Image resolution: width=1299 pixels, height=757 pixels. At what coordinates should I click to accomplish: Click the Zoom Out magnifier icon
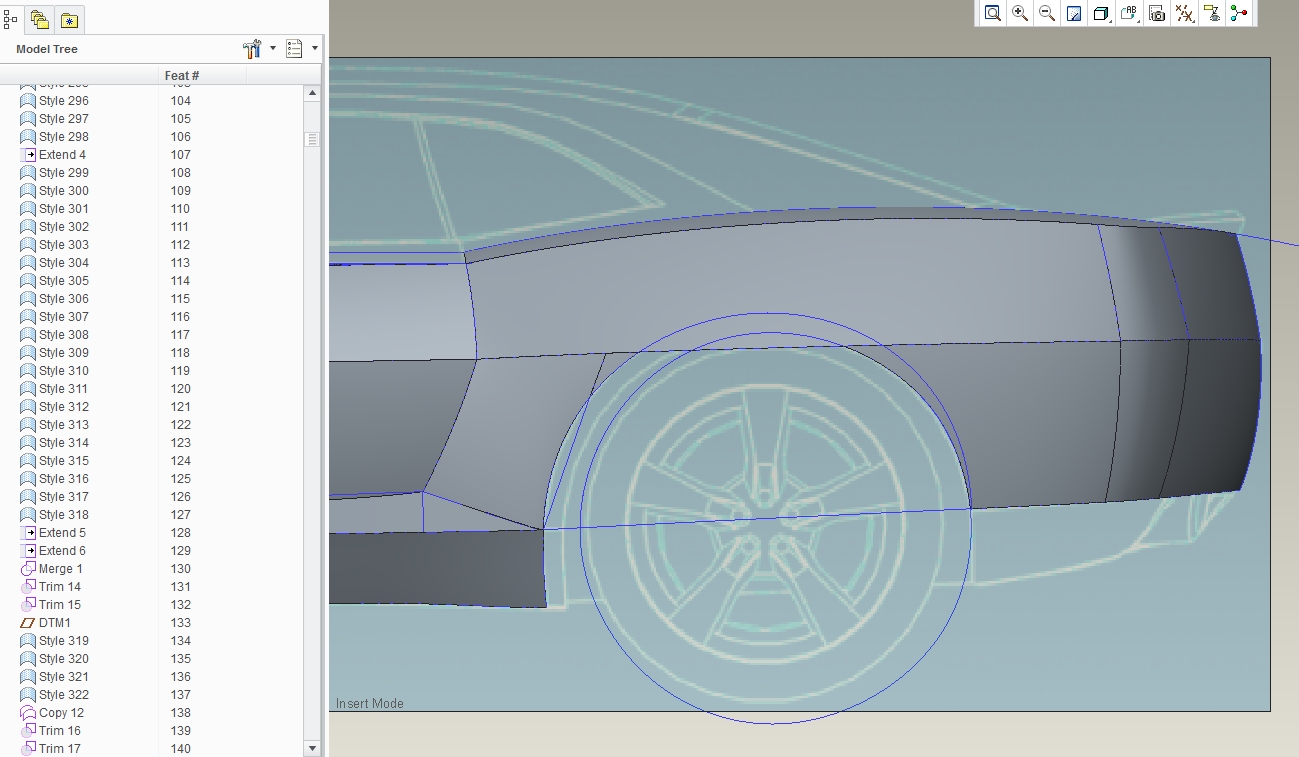pyautogui.click(x=1047, y=13)
